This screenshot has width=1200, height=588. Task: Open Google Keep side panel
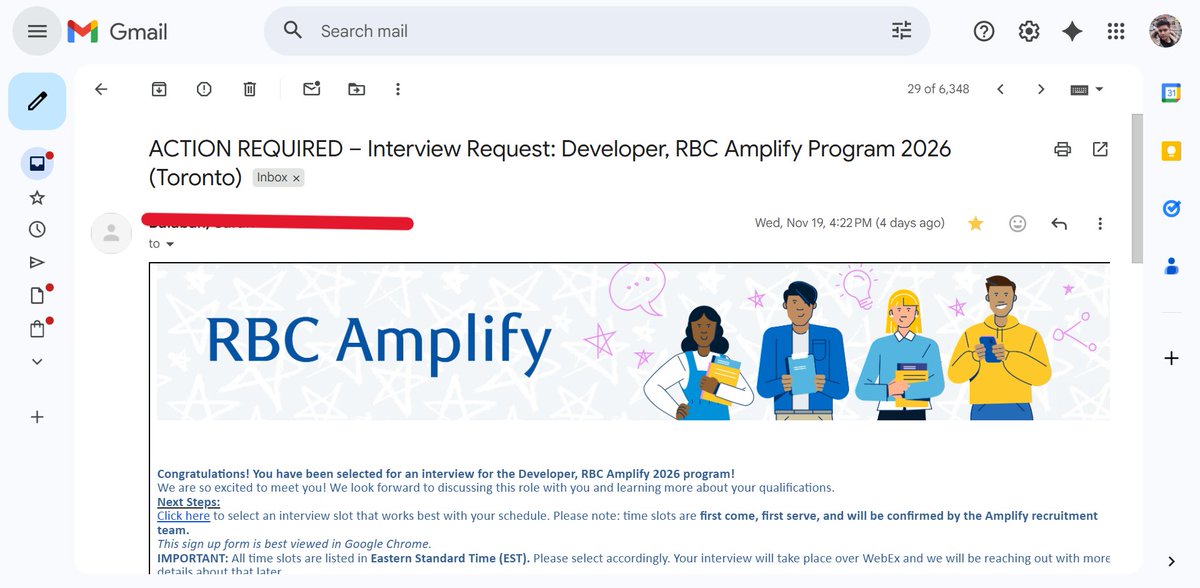click(1171, 151)
